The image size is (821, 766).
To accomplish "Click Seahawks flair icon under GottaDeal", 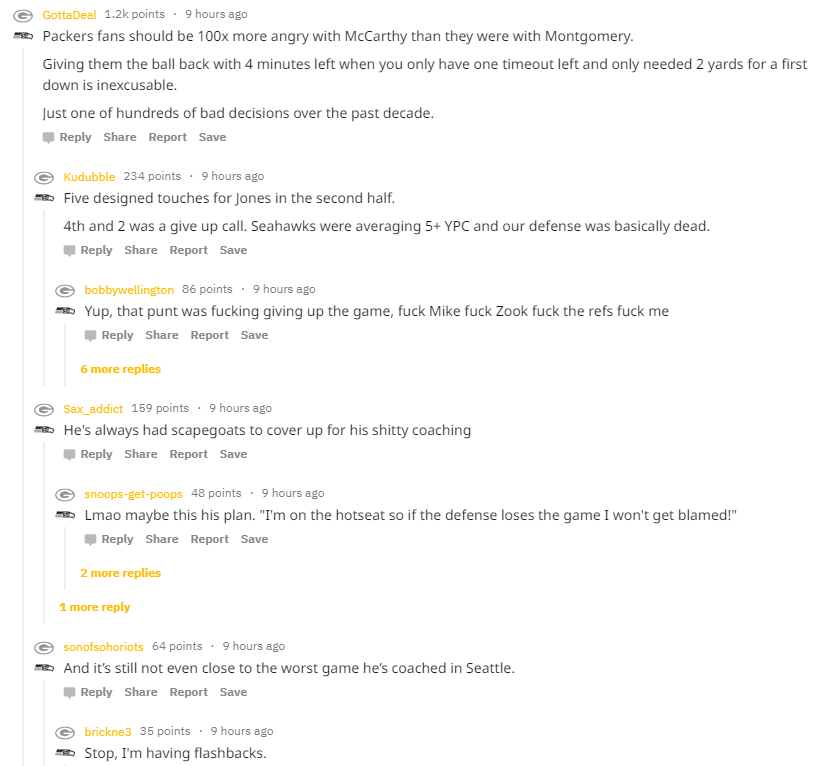I will (23, 36).
